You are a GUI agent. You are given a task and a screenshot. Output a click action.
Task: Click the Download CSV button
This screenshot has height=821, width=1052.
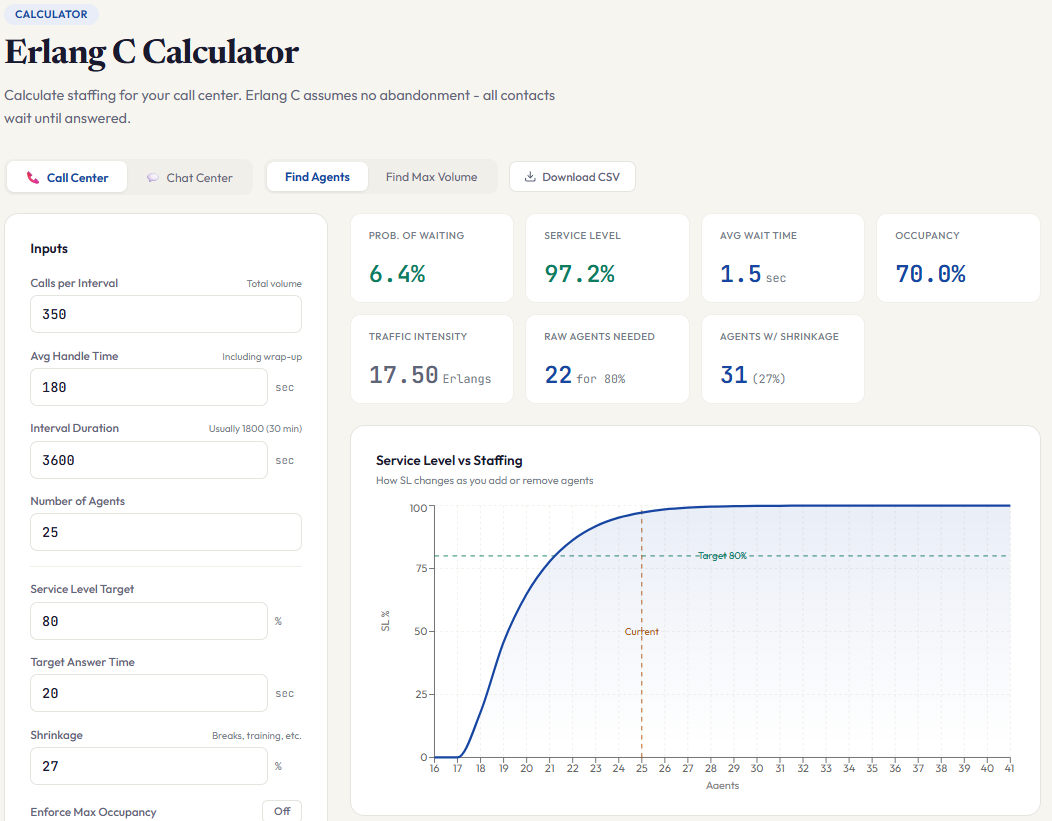tap(572, 176)
